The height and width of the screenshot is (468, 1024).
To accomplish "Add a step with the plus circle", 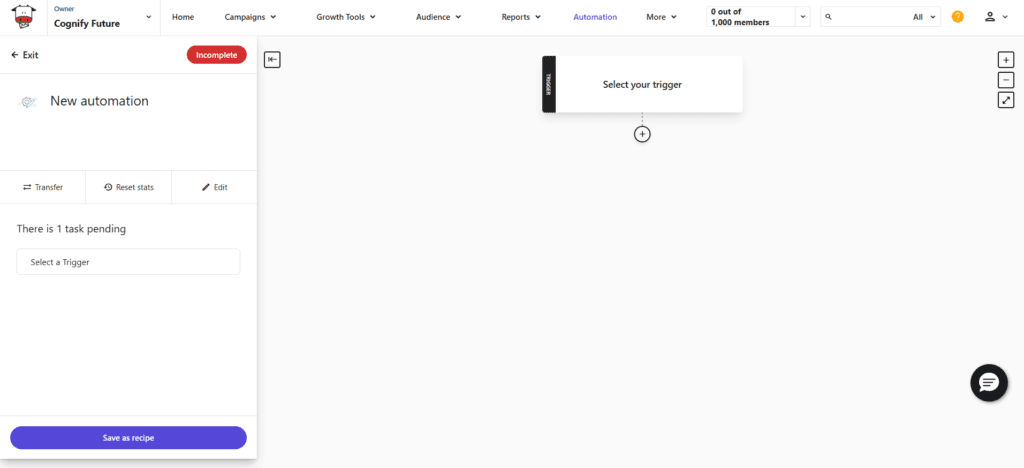I will 642,134.
